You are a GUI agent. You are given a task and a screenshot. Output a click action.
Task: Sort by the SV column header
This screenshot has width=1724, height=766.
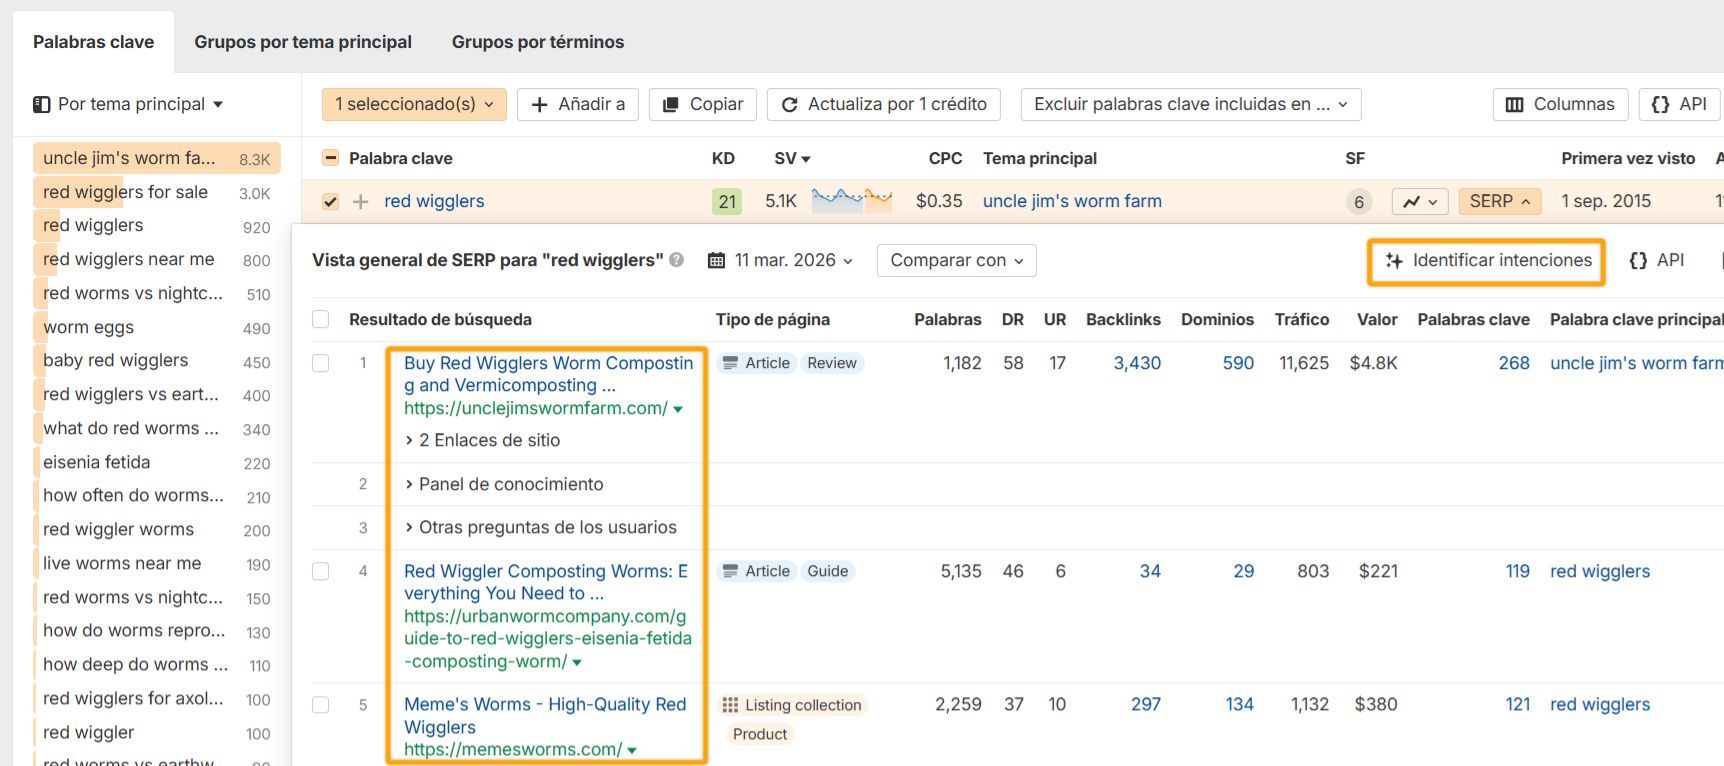tap(792, 158)
